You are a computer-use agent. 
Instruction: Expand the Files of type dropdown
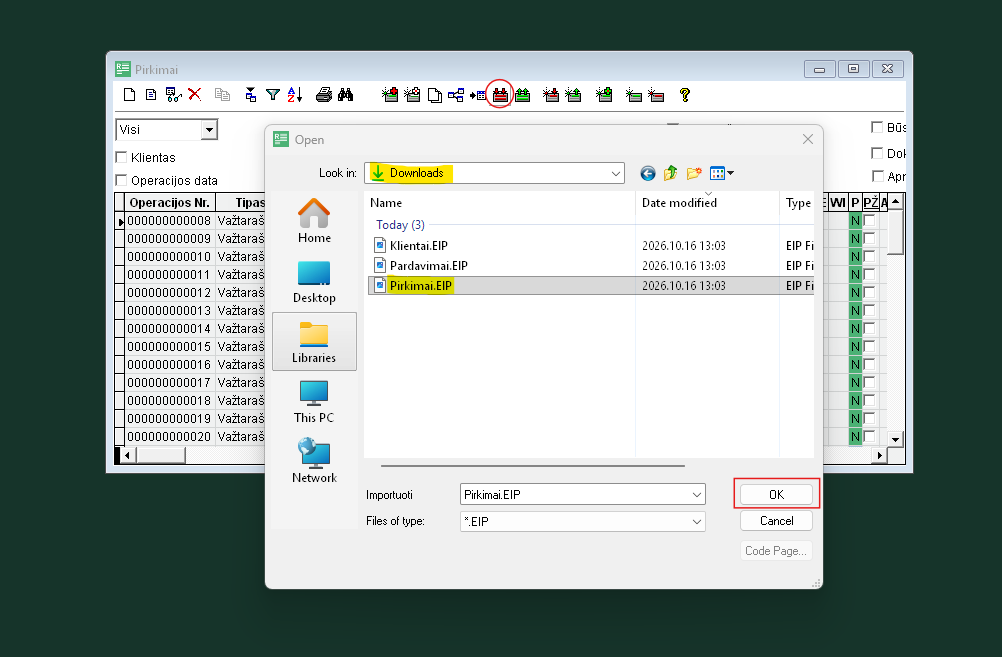[x=697, y=522]
